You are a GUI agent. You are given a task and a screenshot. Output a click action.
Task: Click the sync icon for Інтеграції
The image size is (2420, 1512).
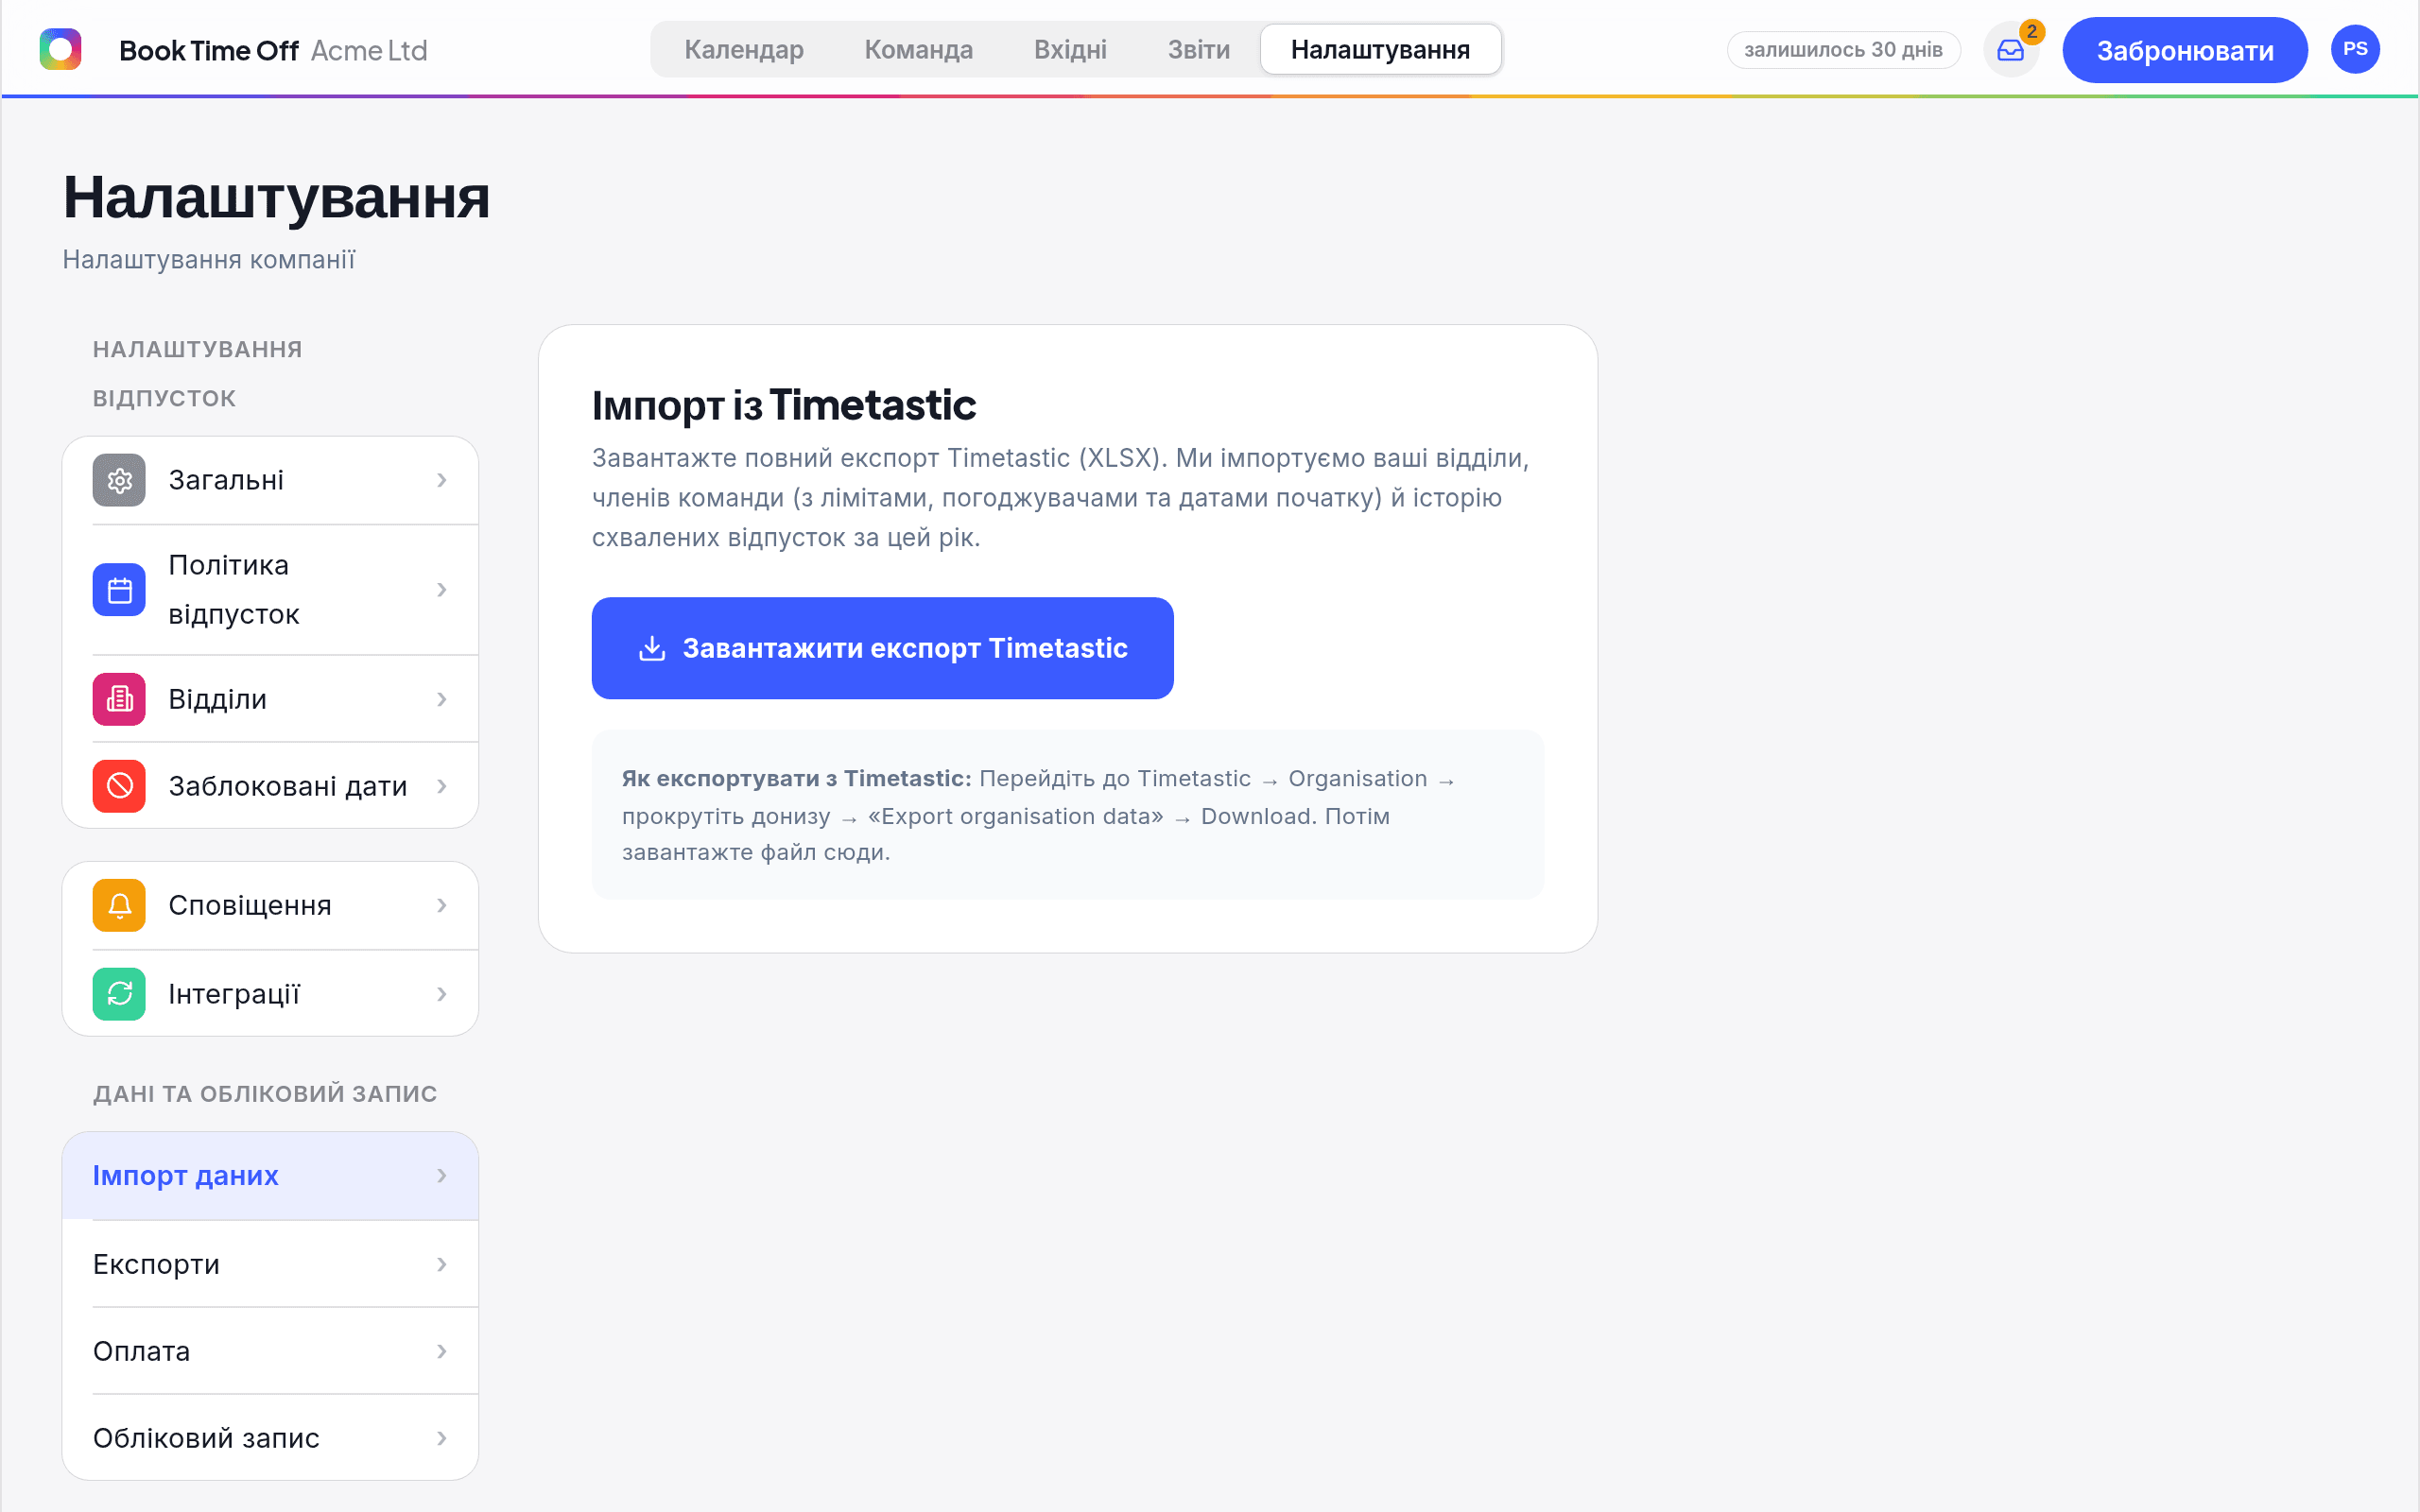point(119,994)
